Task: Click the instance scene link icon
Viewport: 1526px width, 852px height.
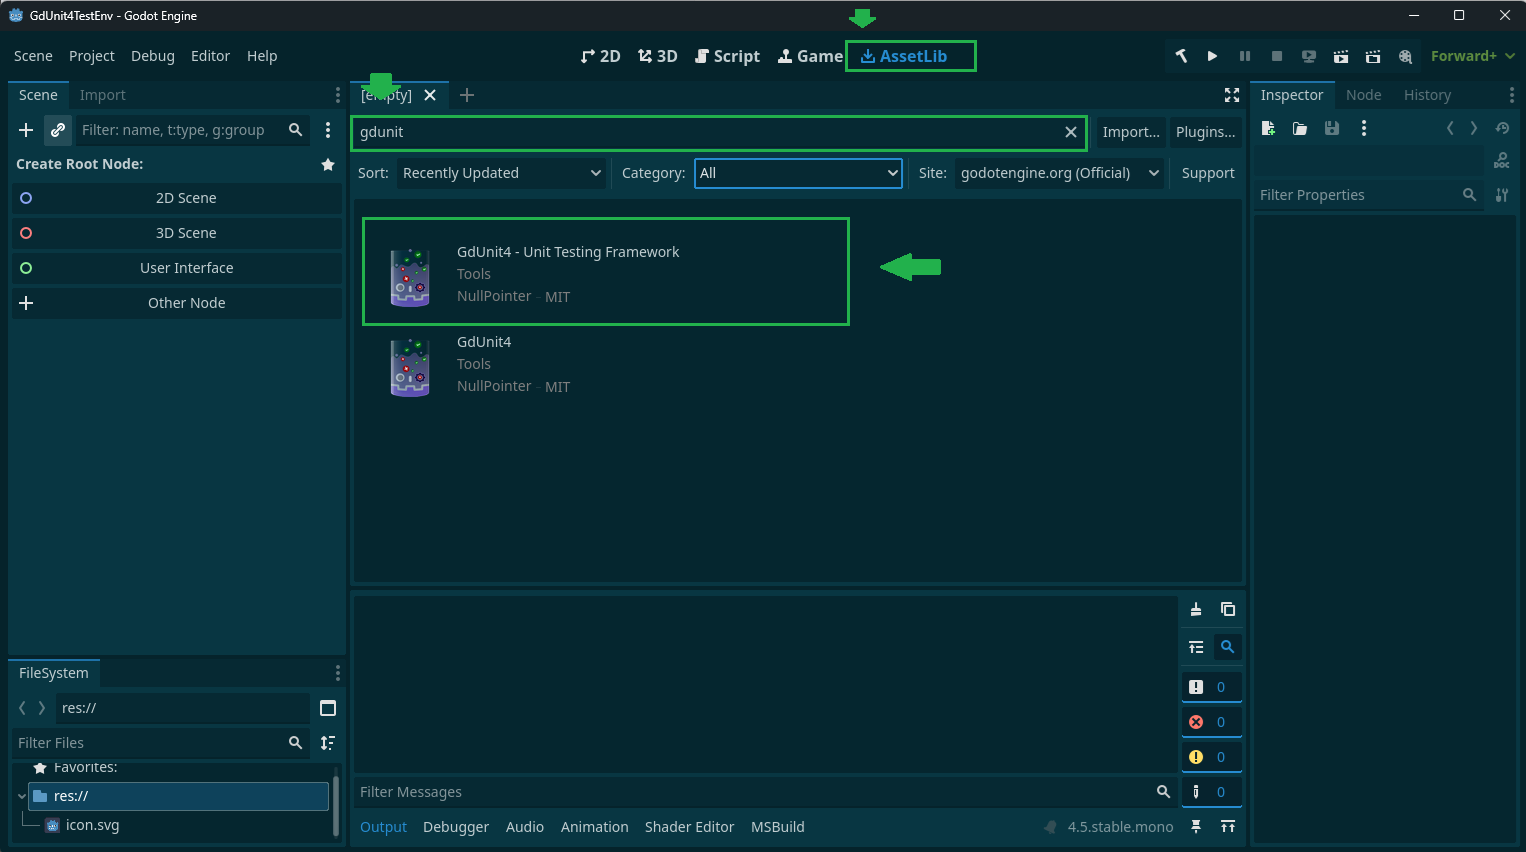Action: click(58, 130)
